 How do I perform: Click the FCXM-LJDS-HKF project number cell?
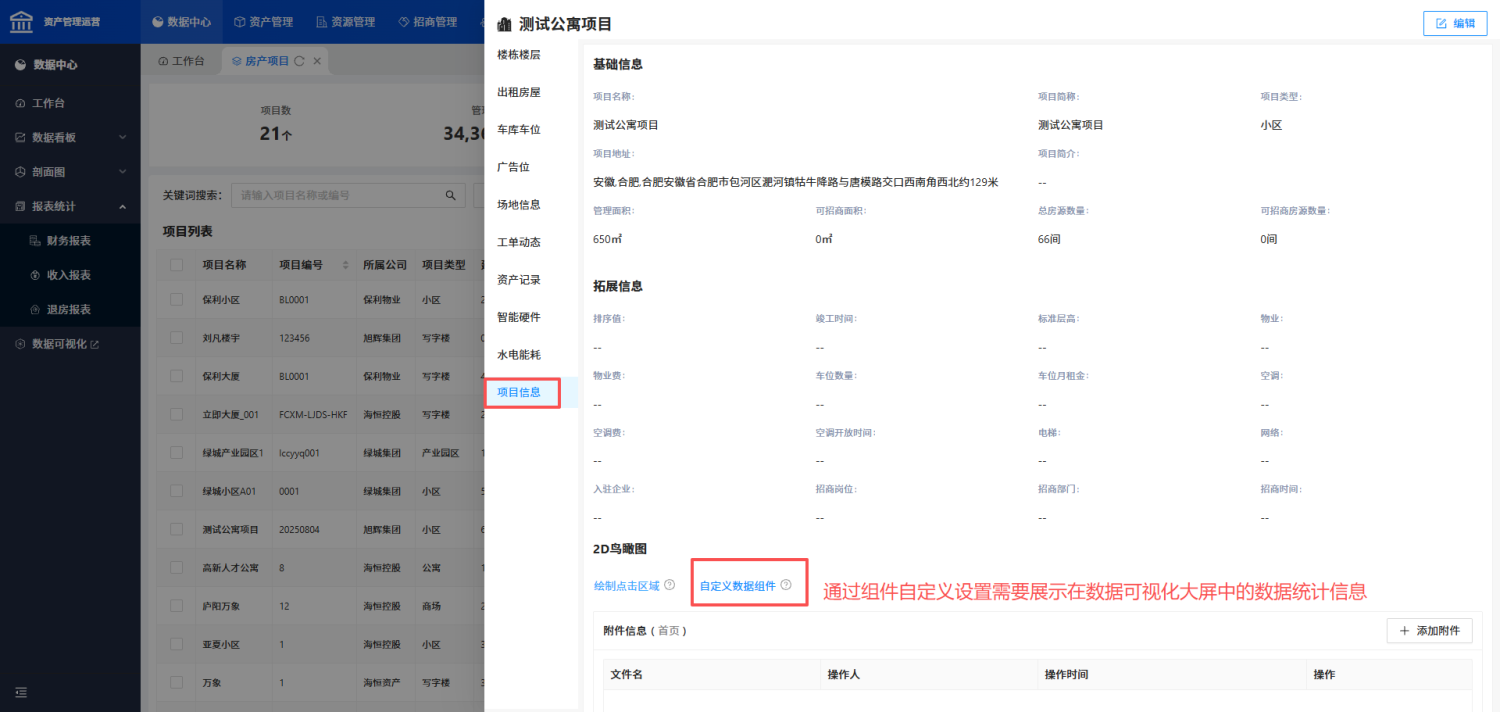point(313,414)
